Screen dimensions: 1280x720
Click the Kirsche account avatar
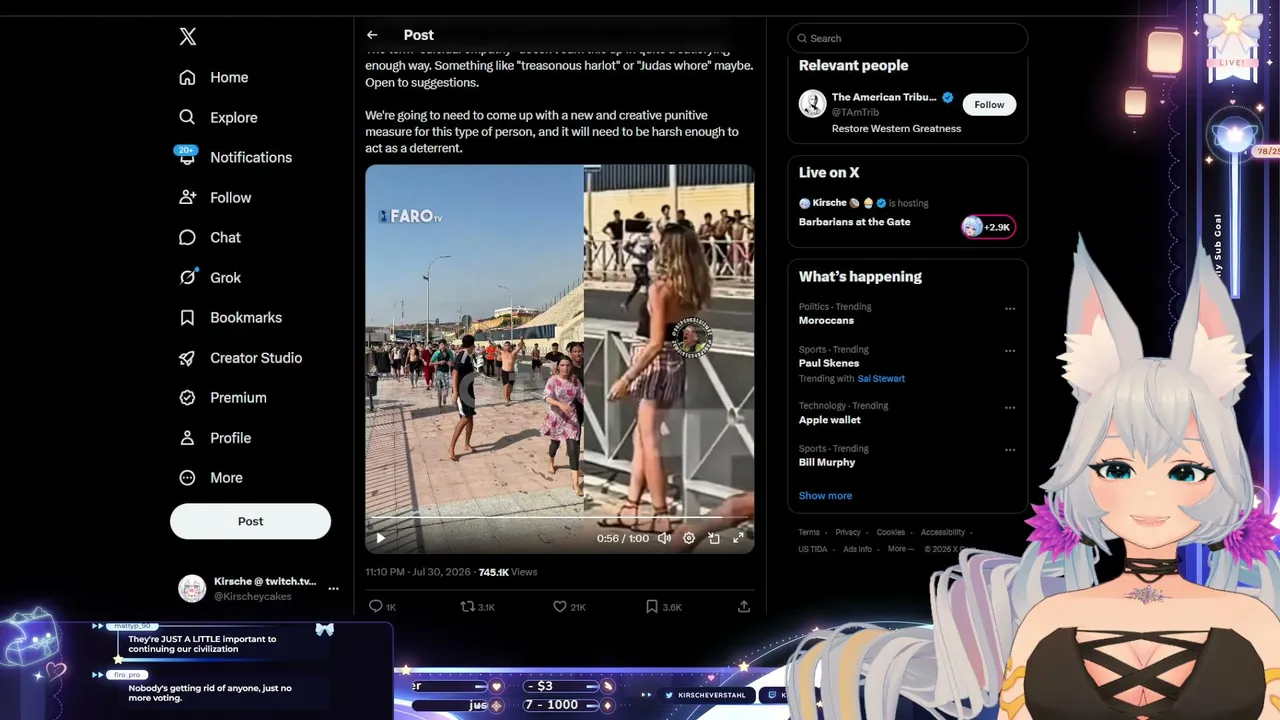click(192, 589)
